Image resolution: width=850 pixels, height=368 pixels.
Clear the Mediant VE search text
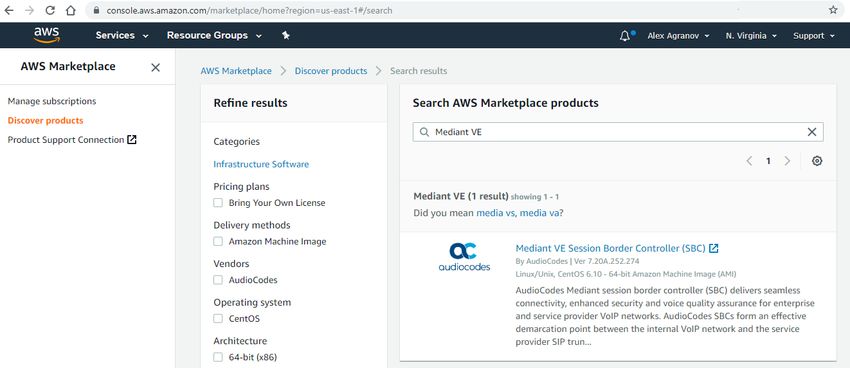coord(812,132)
